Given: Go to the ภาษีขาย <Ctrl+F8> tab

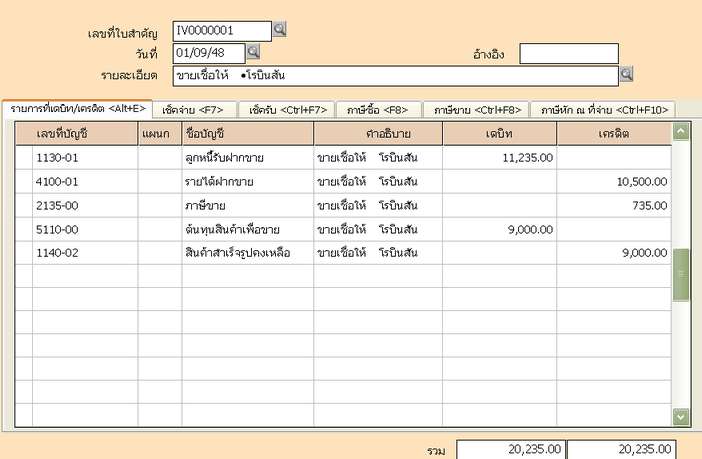Looking at the screenshot, I should (476, 109).
